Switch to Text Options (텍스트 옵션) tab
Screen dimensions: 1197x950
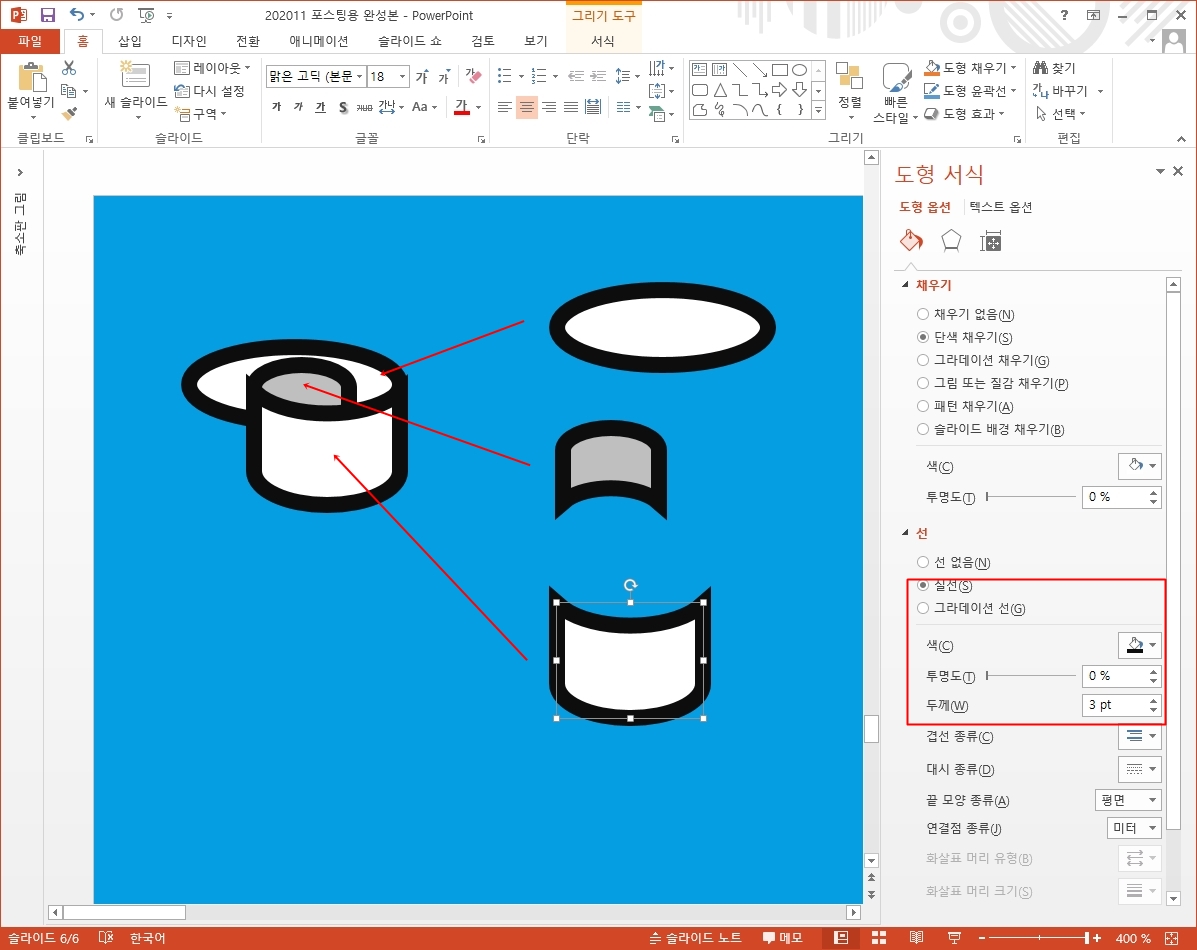tap(1001, 207)
